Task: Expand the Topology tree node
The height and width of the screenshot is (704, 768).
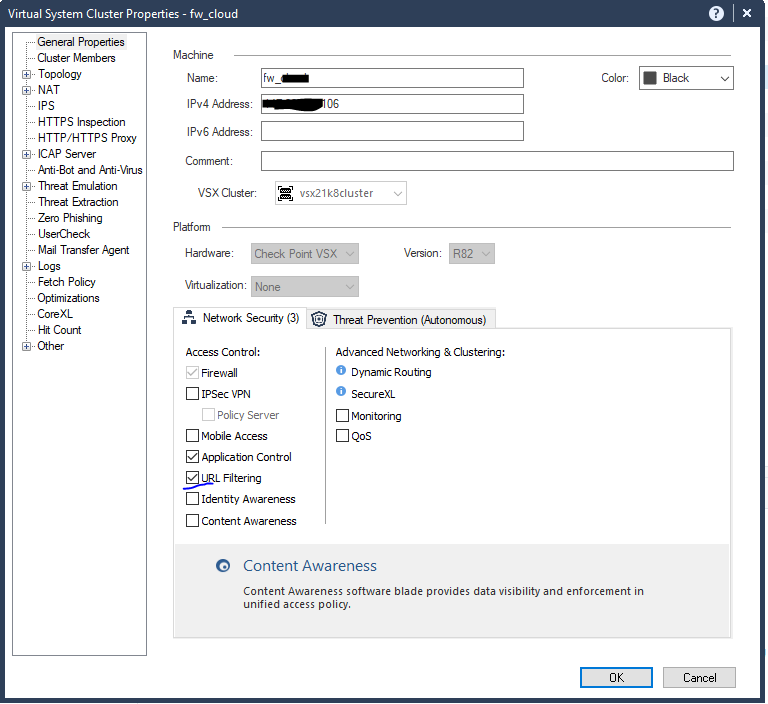Action: 26,74
